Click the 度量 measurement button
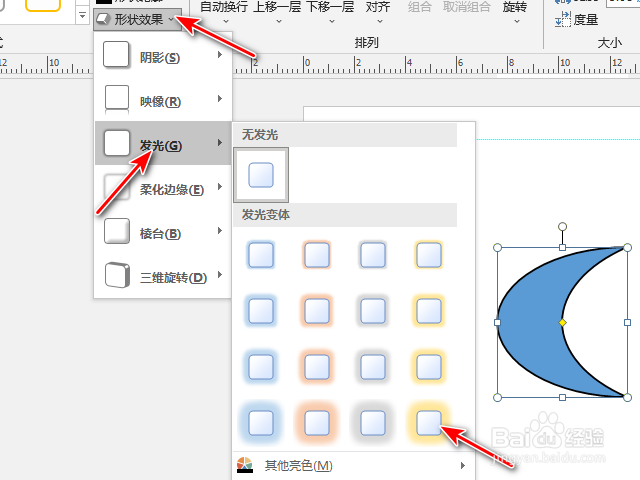Screen dimensions: 640x480 click(577, 19)
